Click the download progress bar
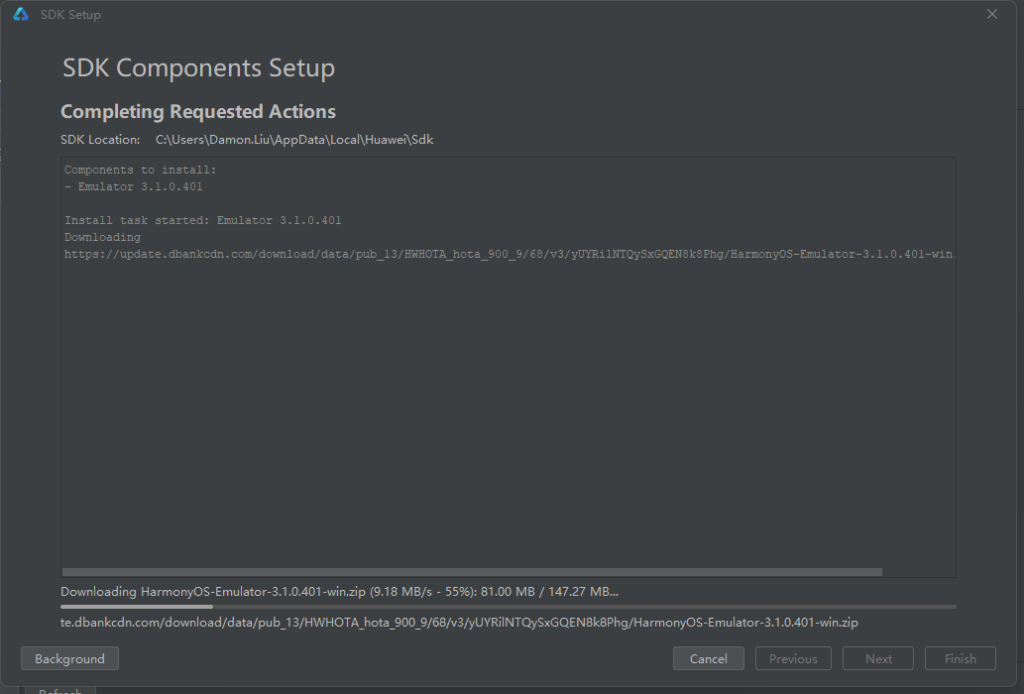1024x694 pixels. pos(508,606)
